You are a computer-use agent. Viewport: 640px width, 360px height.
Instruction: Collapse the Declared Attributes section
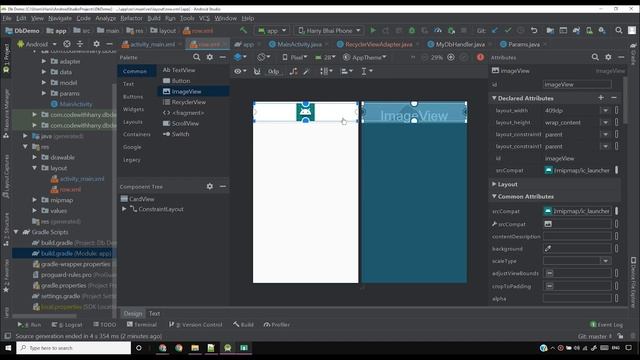tap(494, 98)
